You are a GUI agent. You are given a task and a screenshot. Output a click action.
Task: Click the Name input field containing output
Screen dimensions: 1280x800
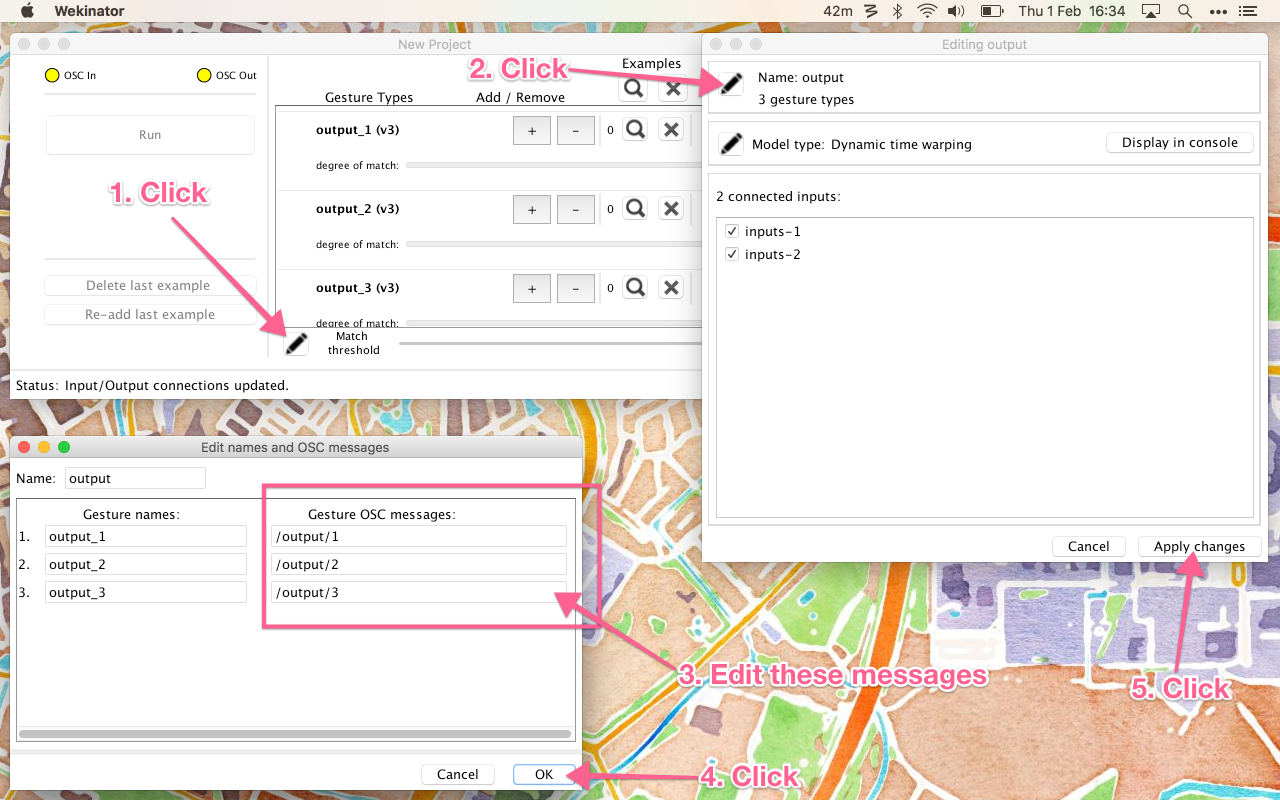pyautogui.click(x=135, y=478)
